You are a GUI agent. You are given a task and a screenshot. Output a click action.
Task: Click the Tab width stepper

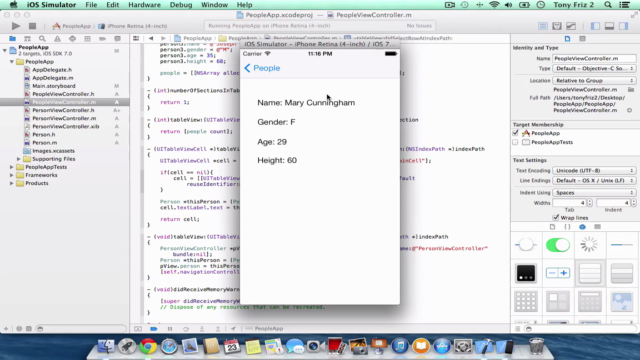tap(589, 203)
